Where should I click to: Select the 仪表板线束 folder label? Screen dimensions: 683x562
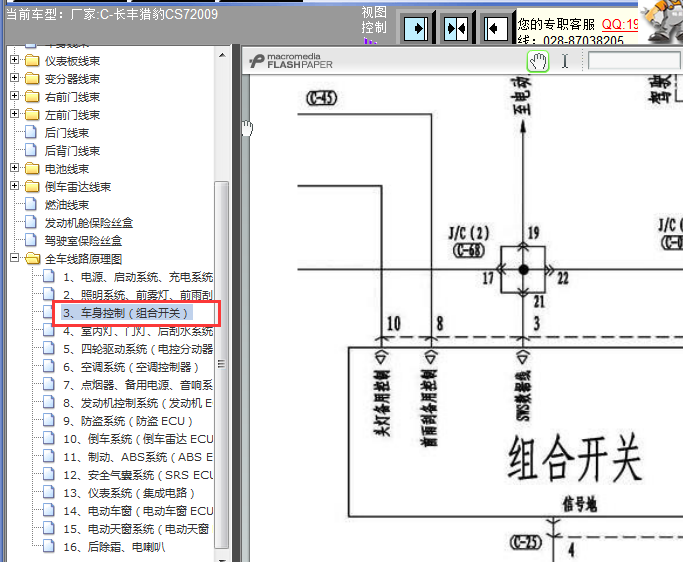[72, 61]
